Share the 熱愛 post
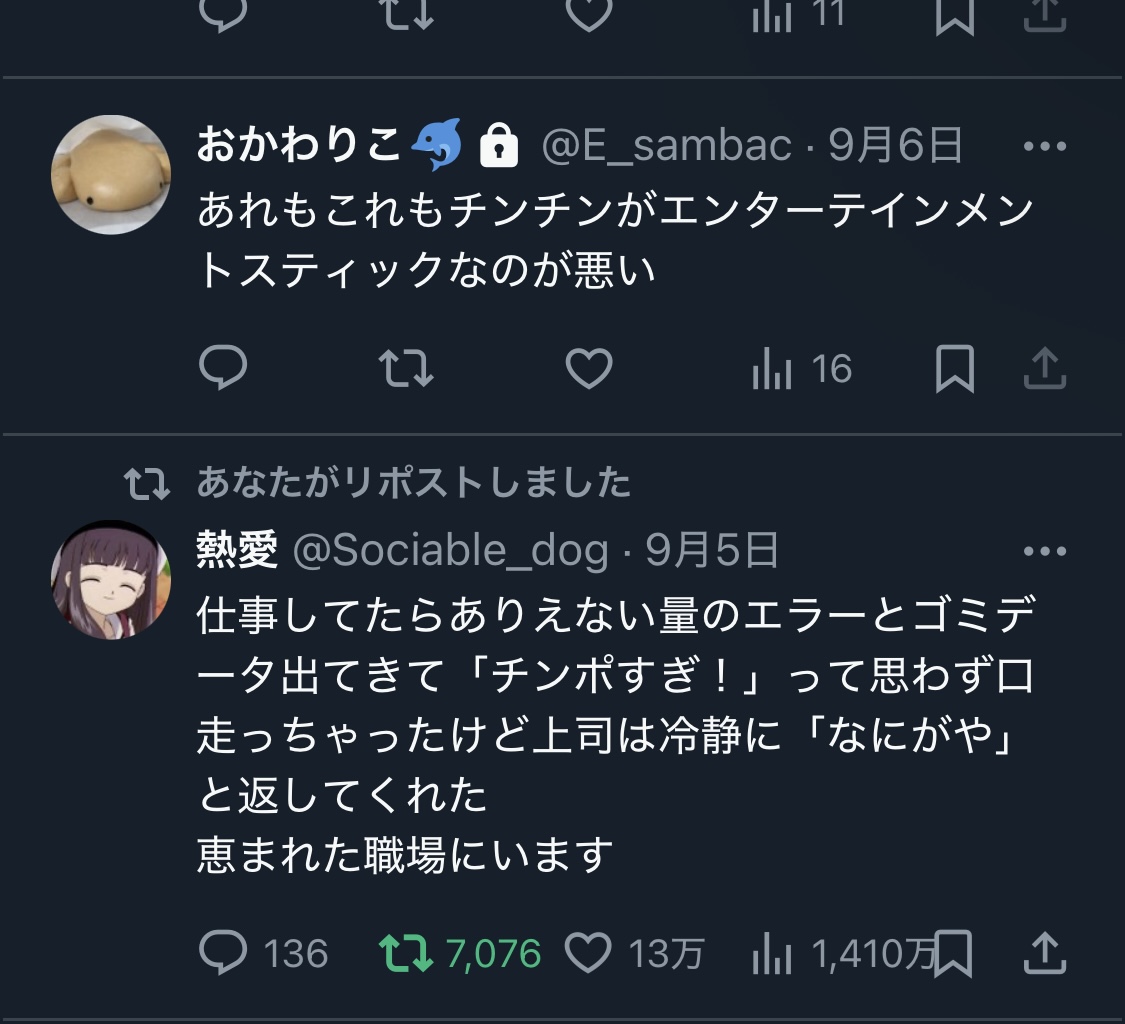Image resolution: width=1125 pixels, height=1024 pixels. [1045, 951]
